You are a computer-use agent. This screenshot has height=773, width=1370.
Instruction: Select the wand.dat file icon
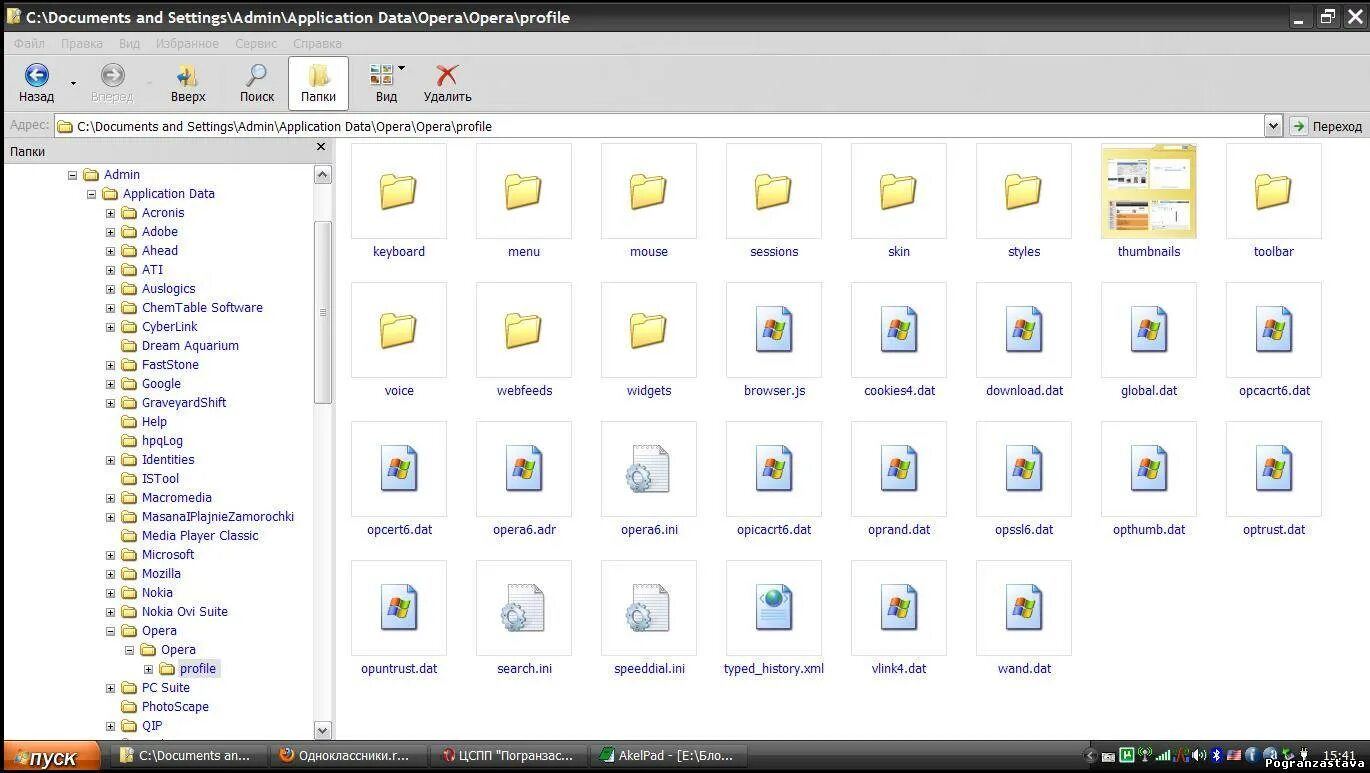1023,607
